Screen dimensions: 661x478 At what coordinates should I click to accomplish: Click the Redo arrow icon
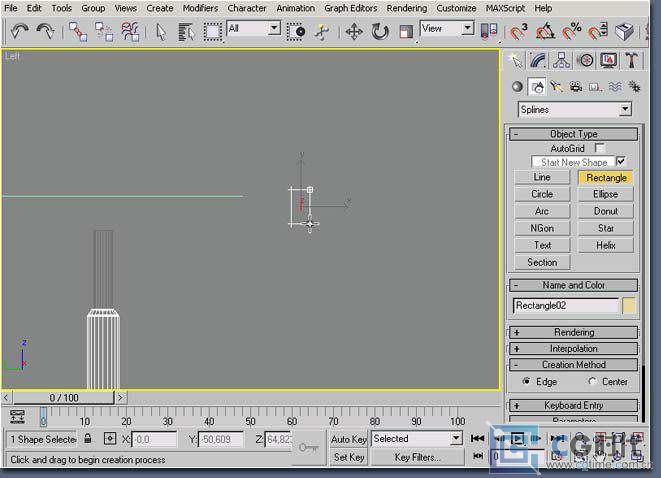click(45, 31)
